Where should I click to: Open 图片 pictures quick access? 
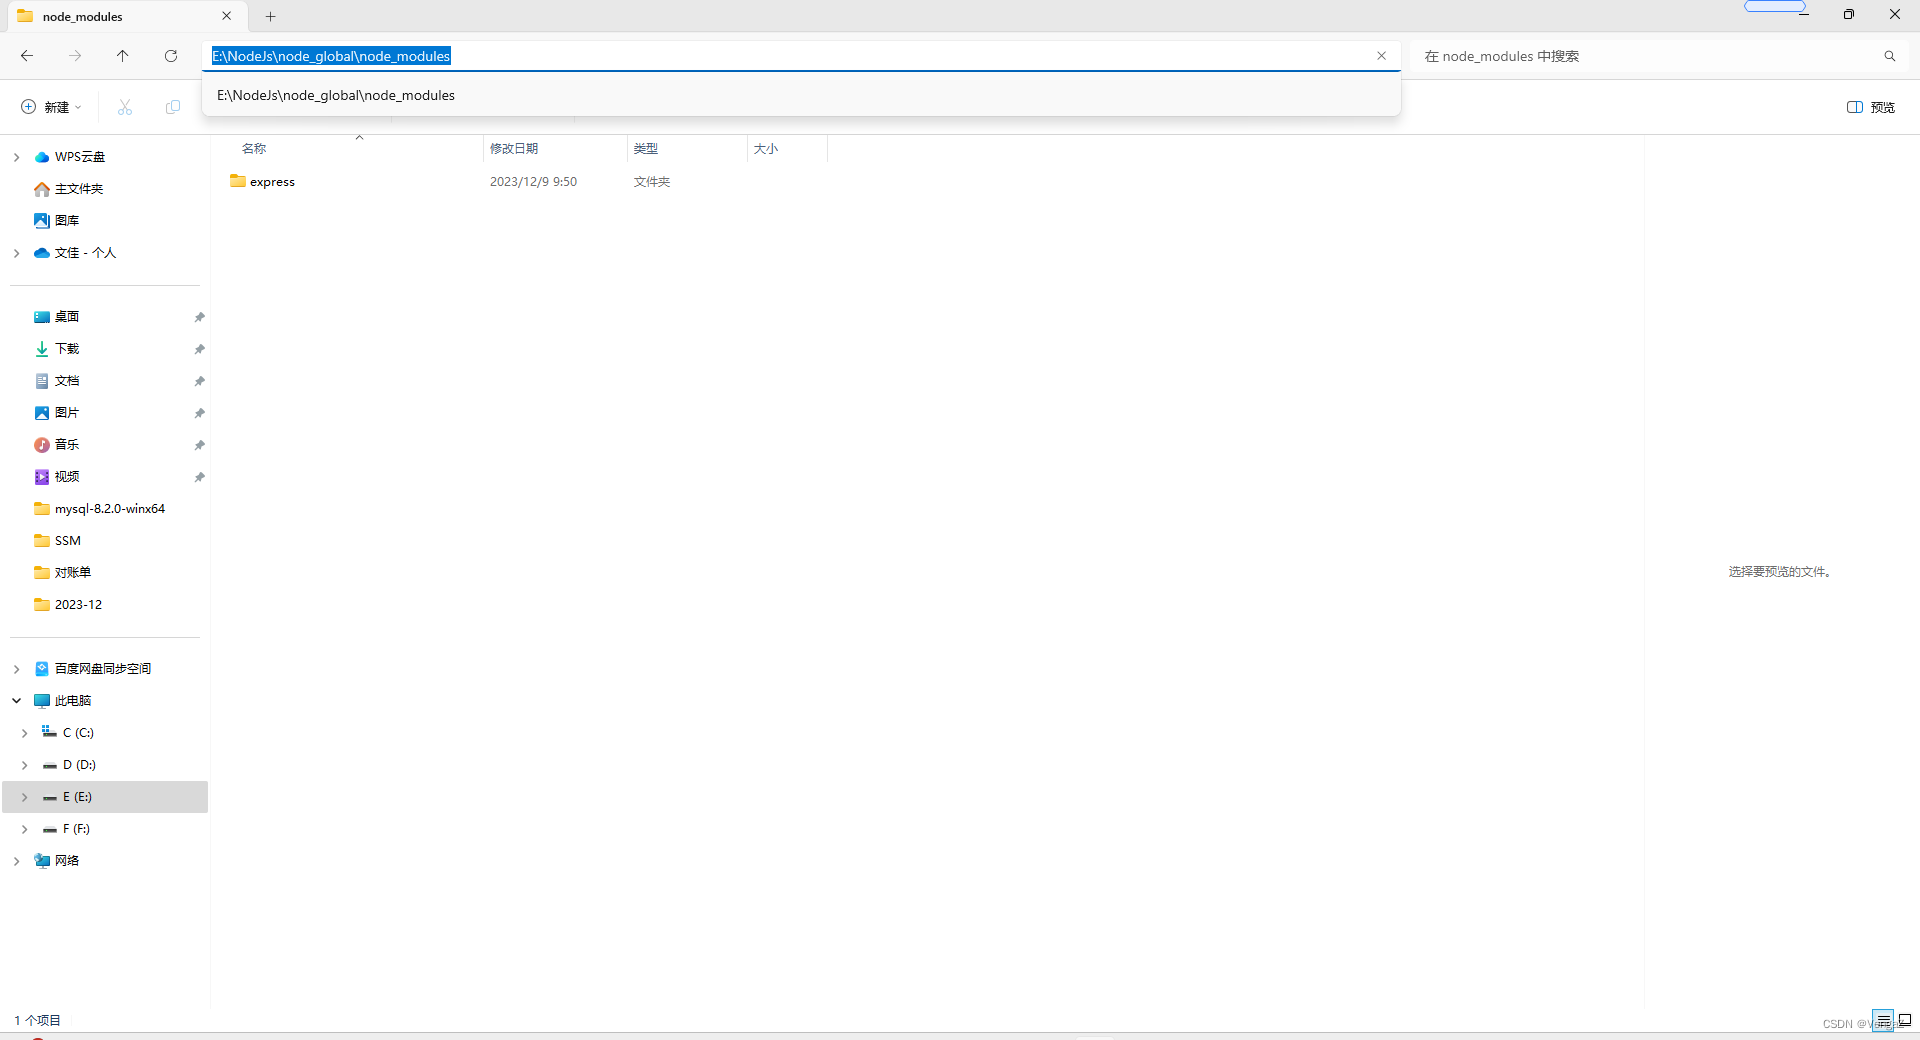tap(67, 413)
